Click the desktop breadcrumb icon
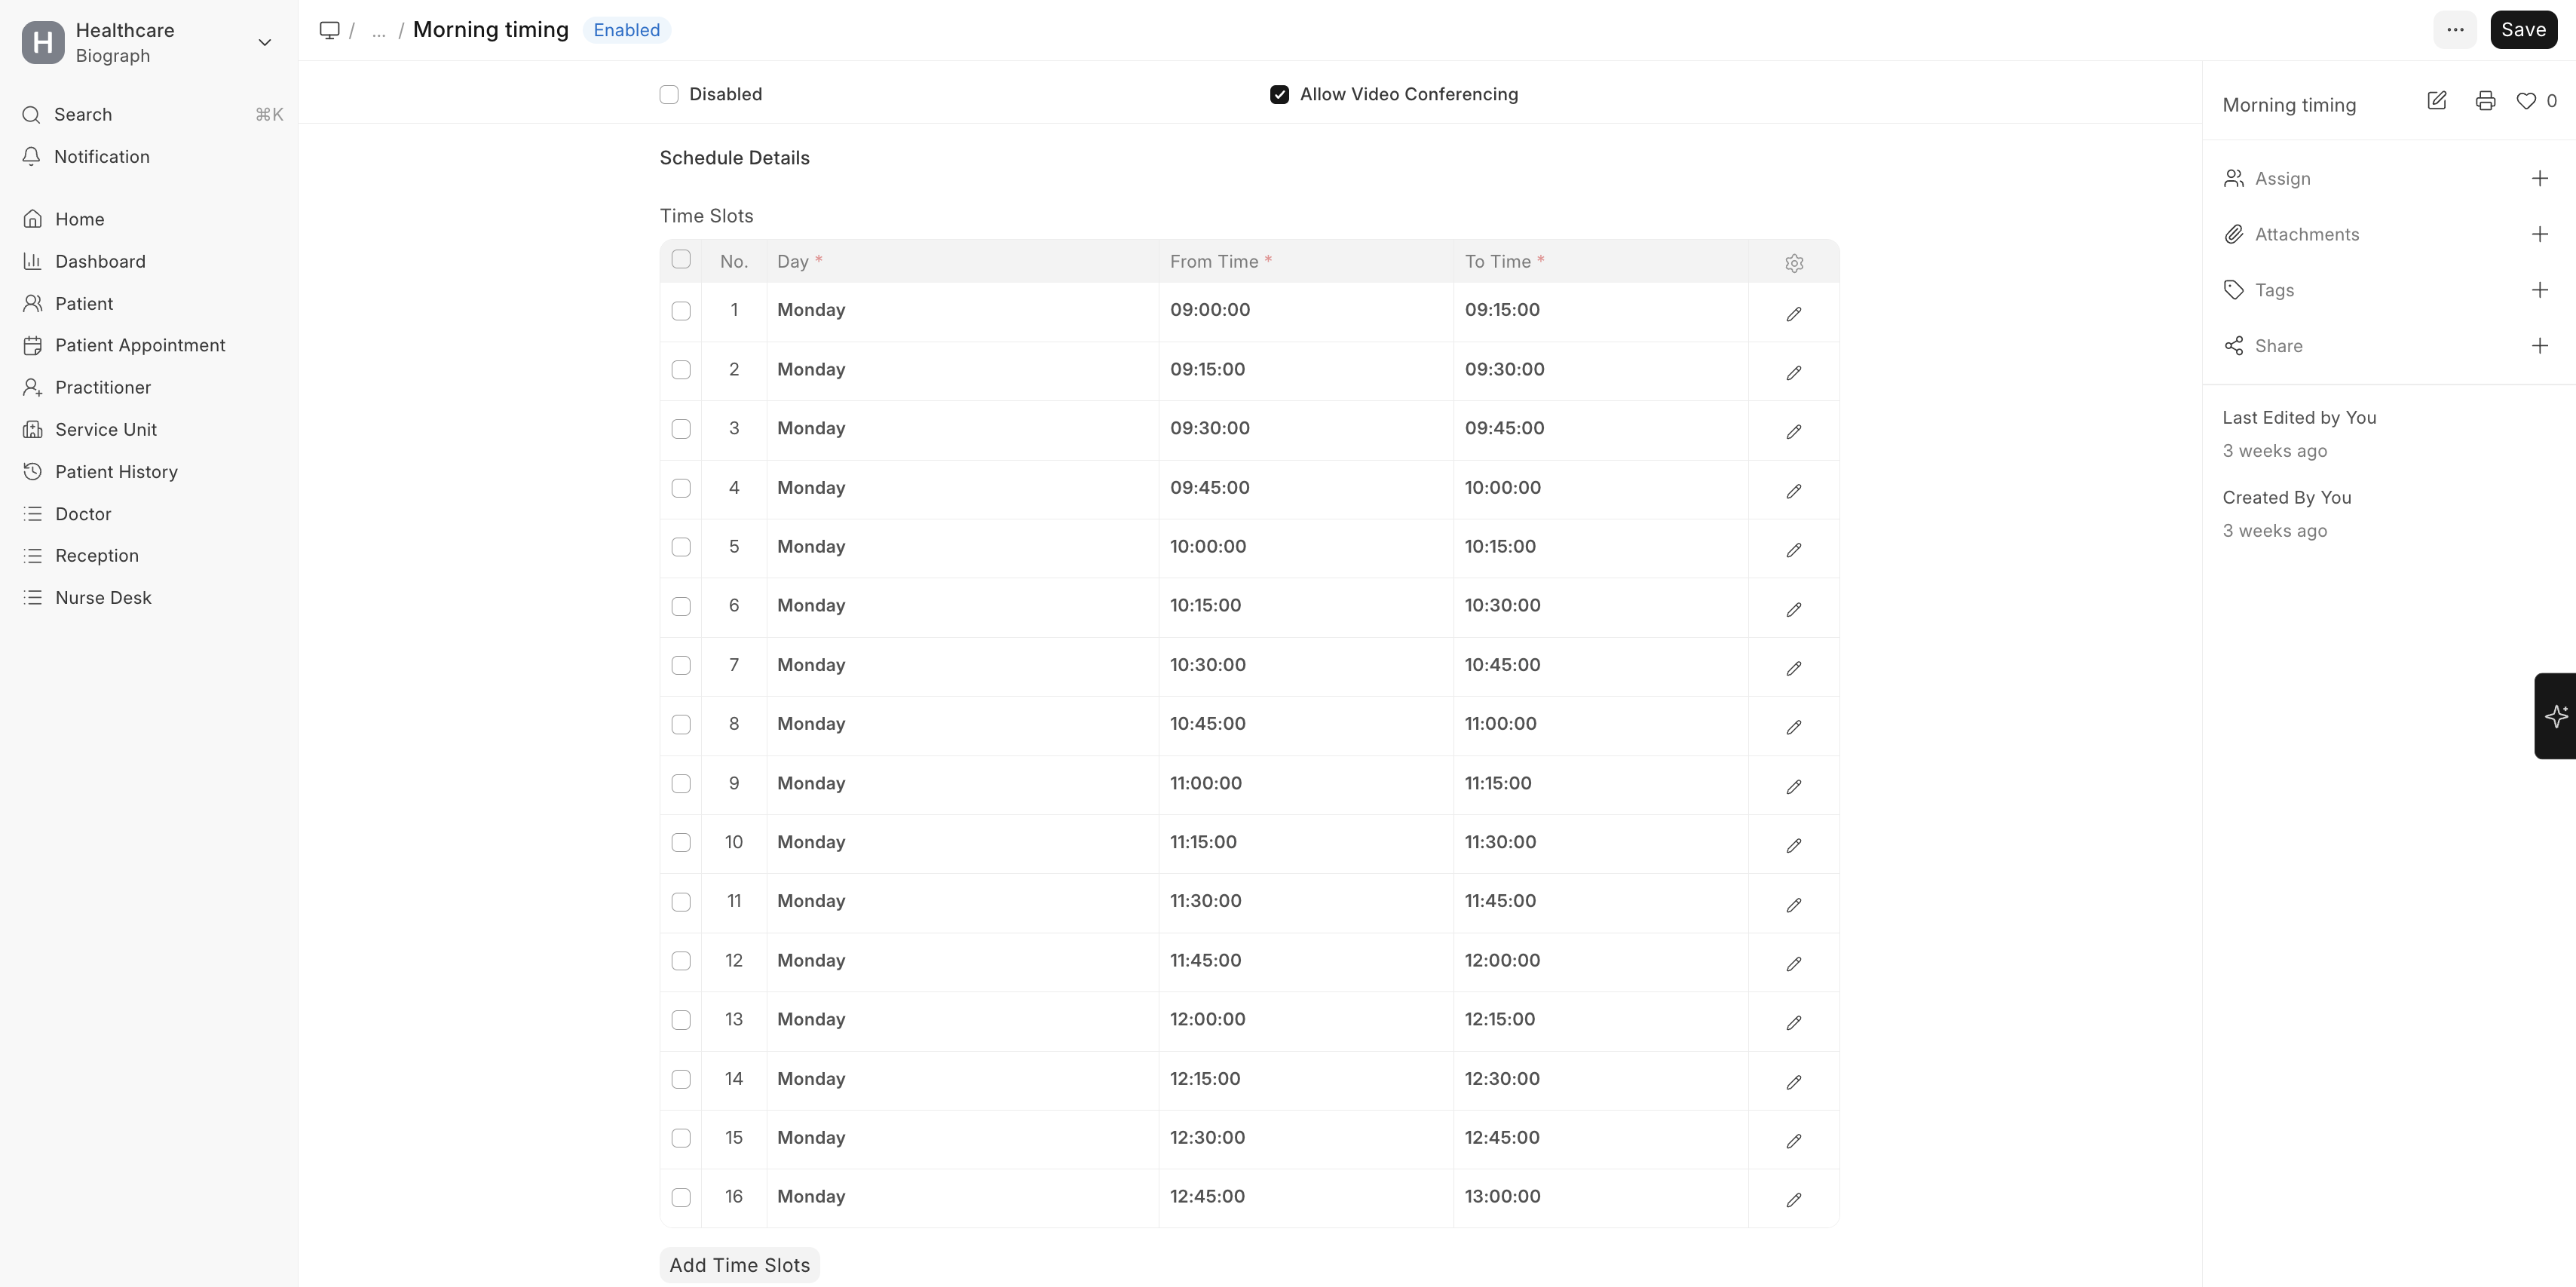 [329, 30]
